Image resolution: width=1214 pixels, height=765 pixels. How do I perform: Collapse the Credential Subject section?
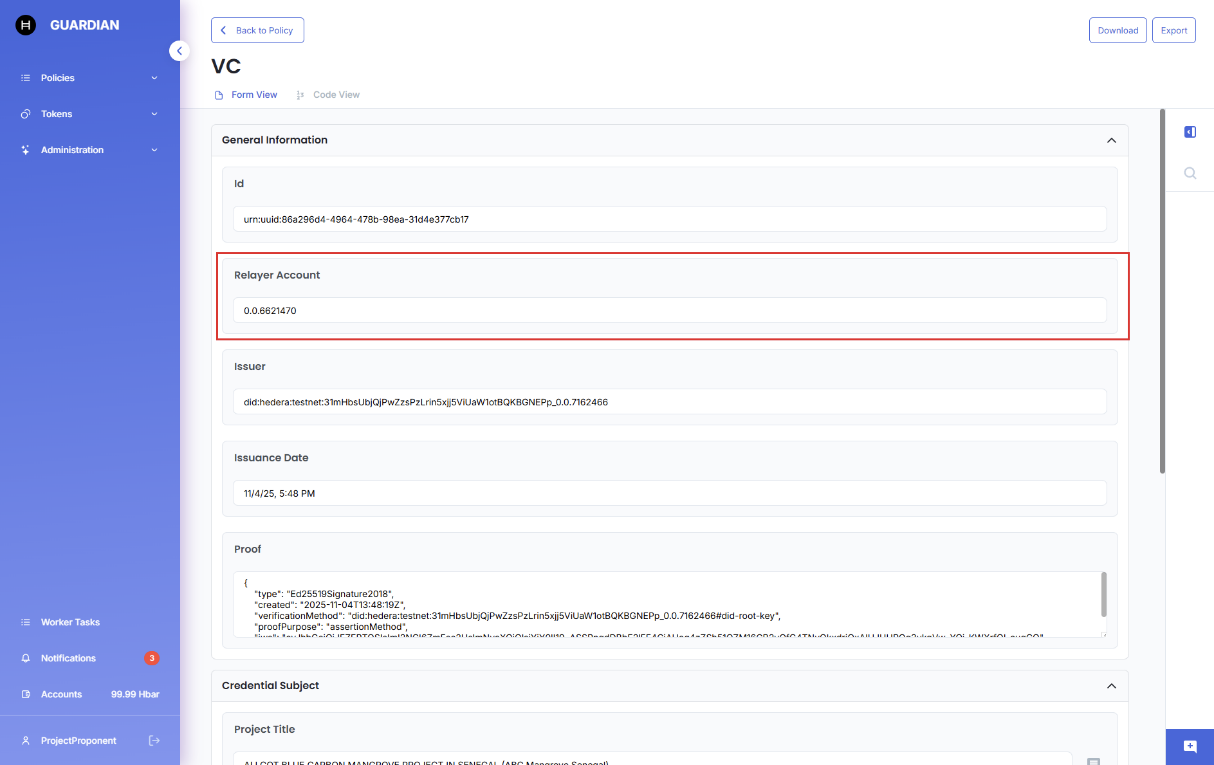(x=1111, y=686)
